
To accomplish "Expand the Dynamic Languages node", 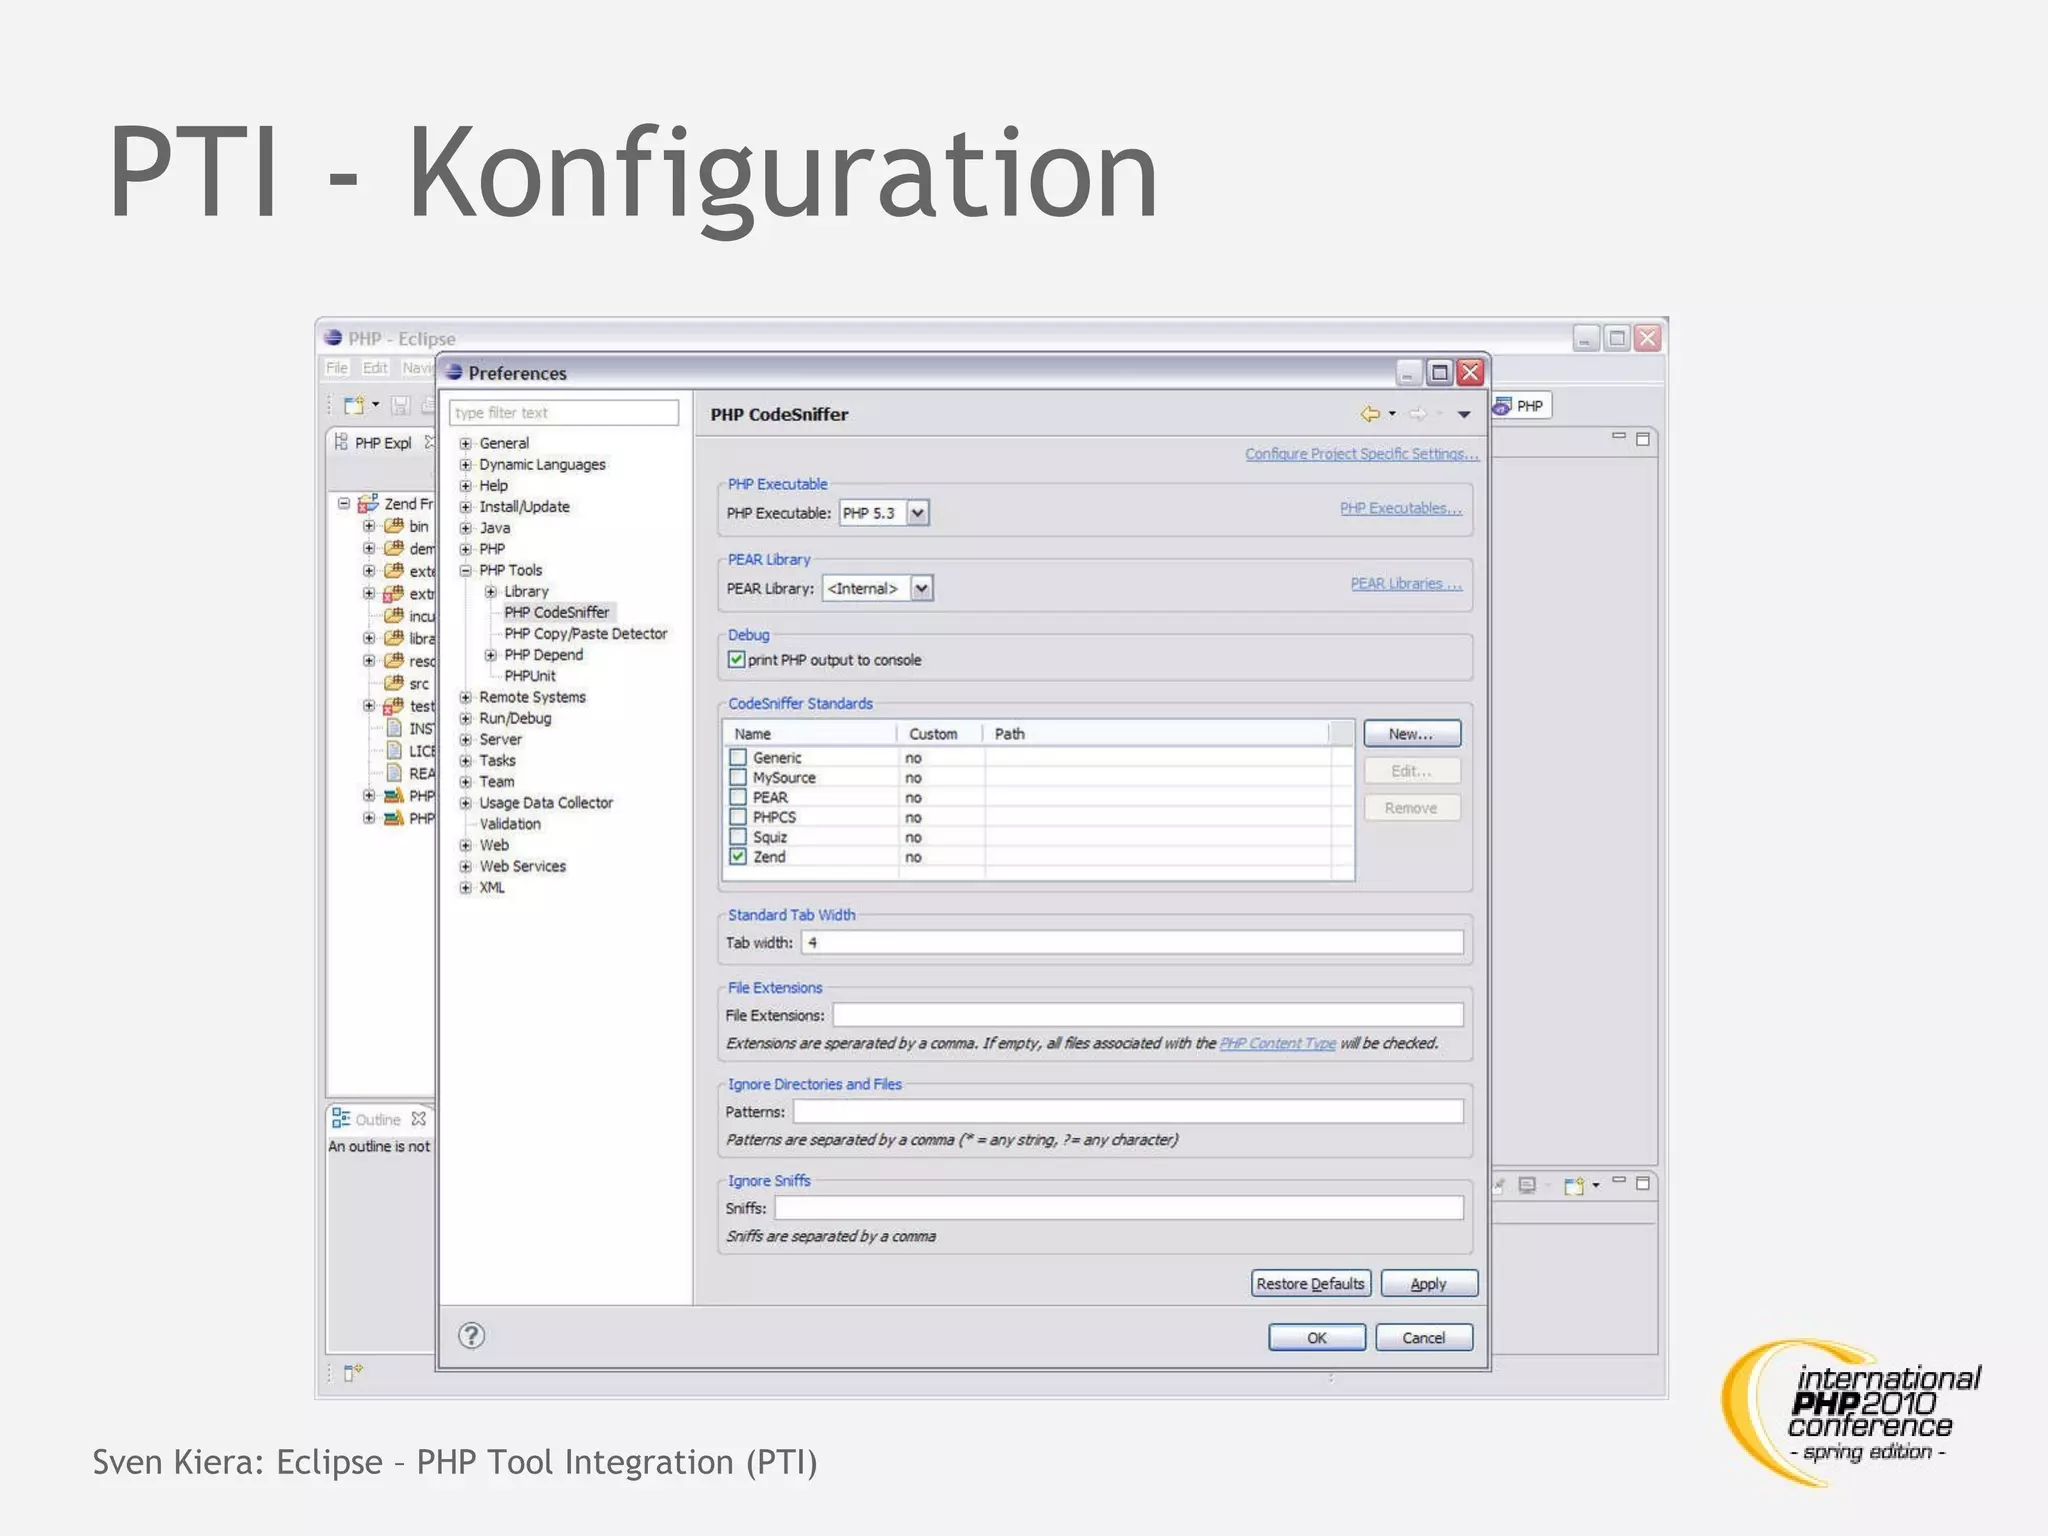I will [466, 464].
